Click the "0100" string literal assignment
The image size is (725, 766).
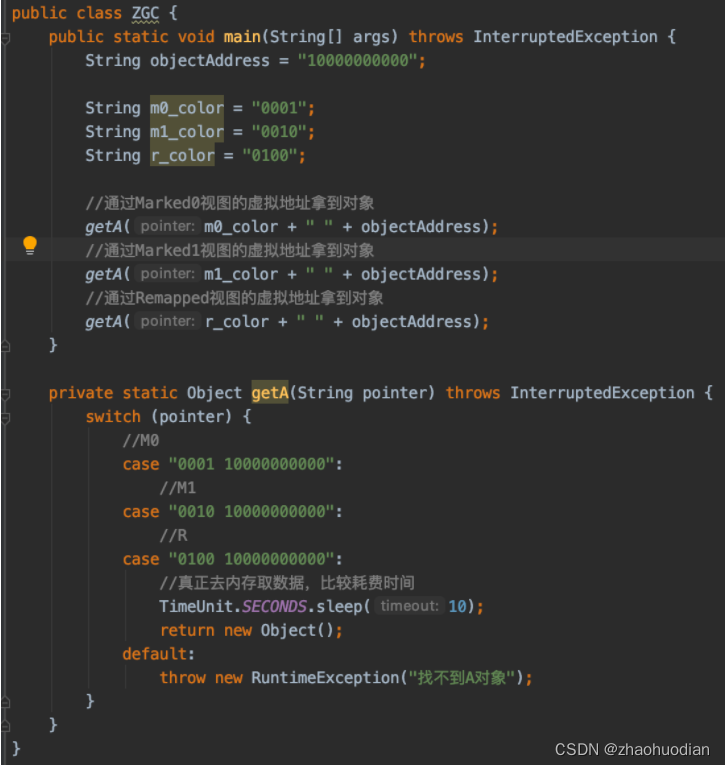coord(270,155)
